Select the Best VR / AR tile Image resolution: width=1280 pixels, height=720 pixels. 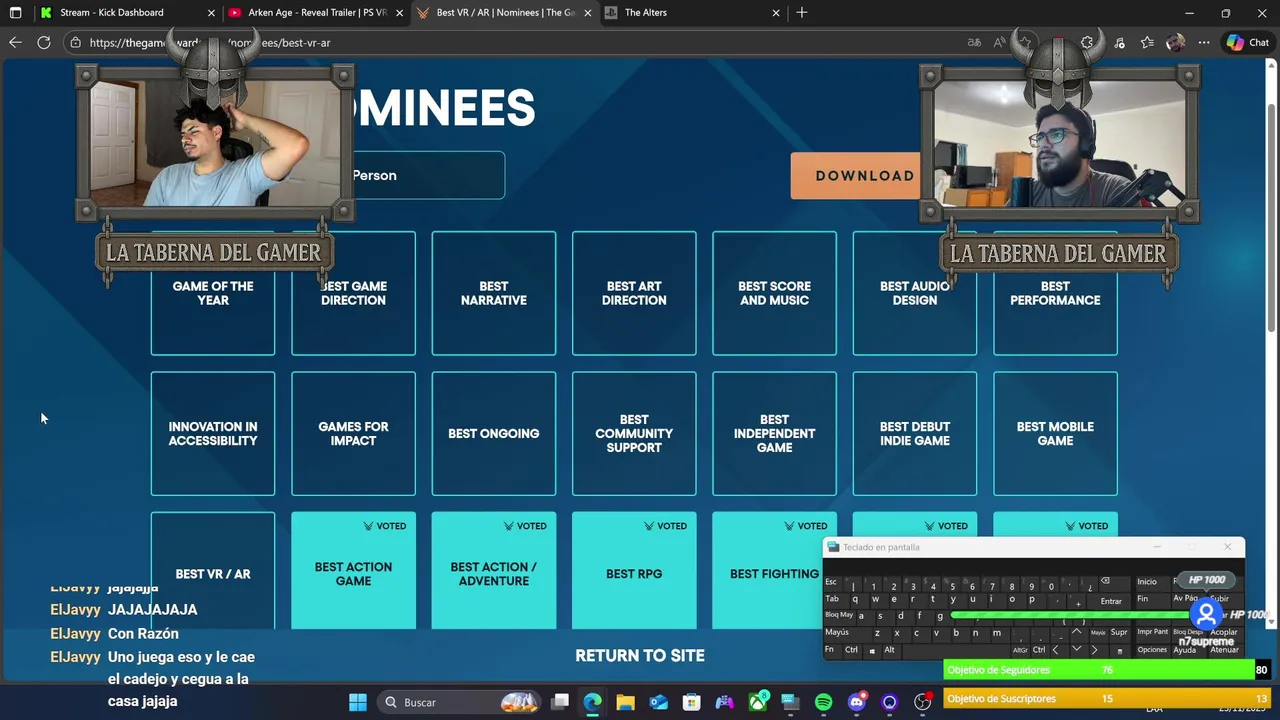pyautogui.click(x=213, y=571)
